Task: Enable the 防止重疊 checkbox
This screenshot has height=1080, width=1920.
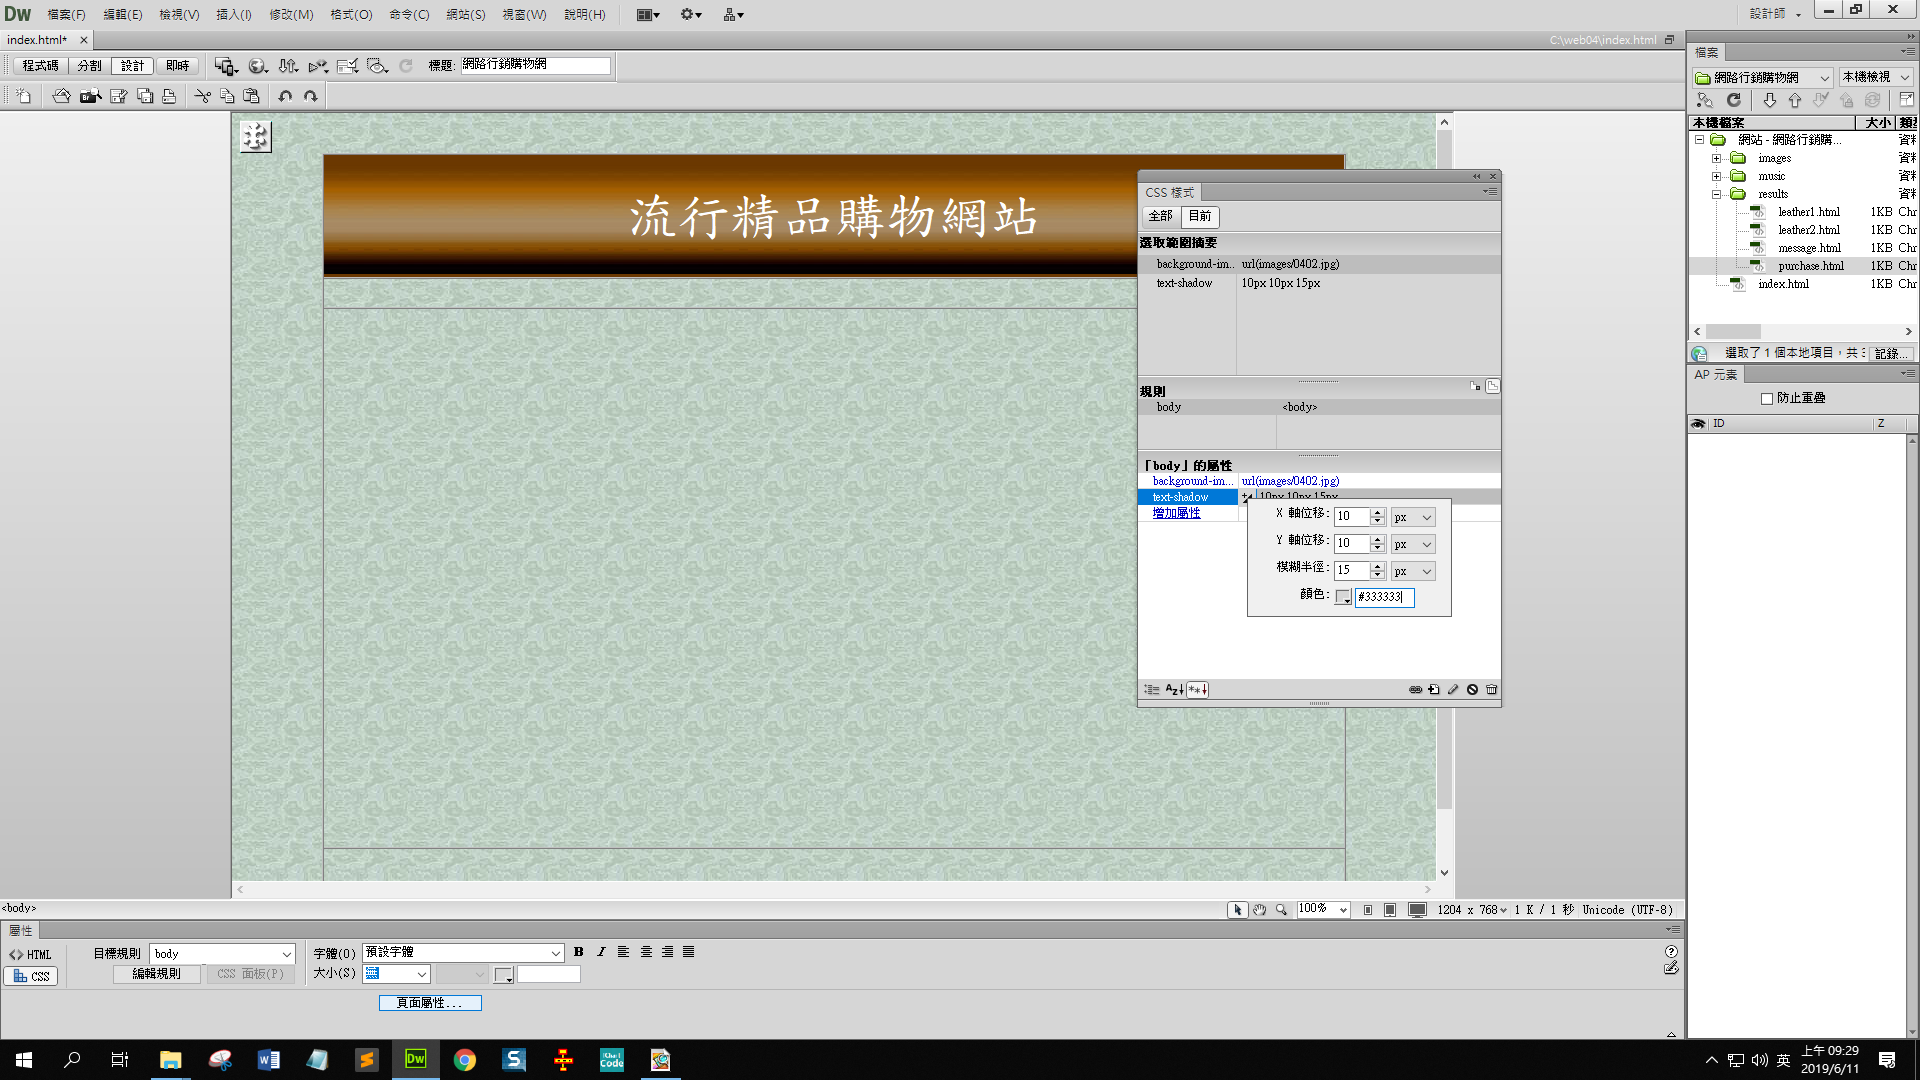Action: click(x=1767, y=399)
